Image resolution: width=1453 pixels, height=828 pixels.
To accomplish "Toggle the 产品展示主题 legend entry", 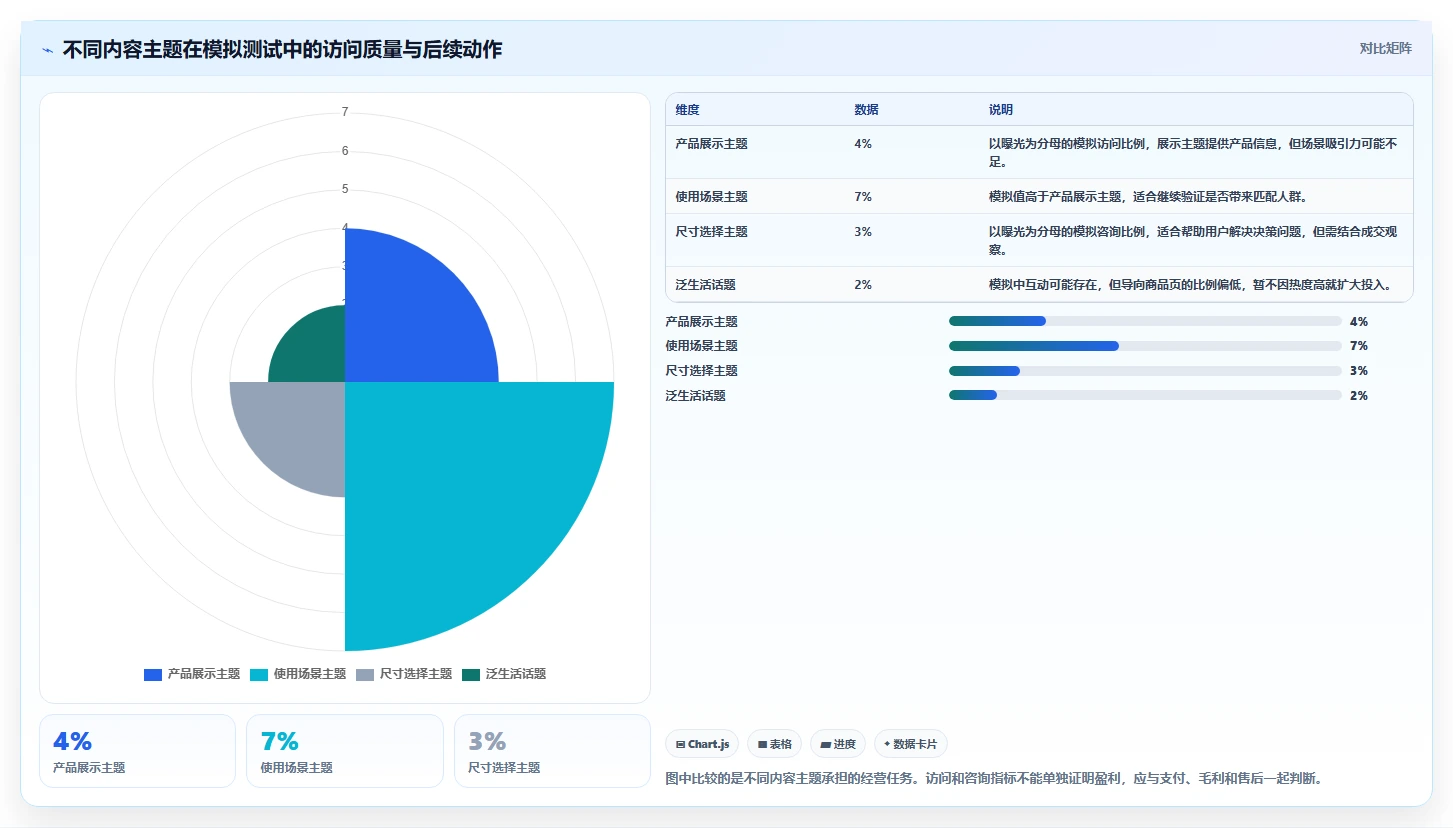I will (192, 674).
